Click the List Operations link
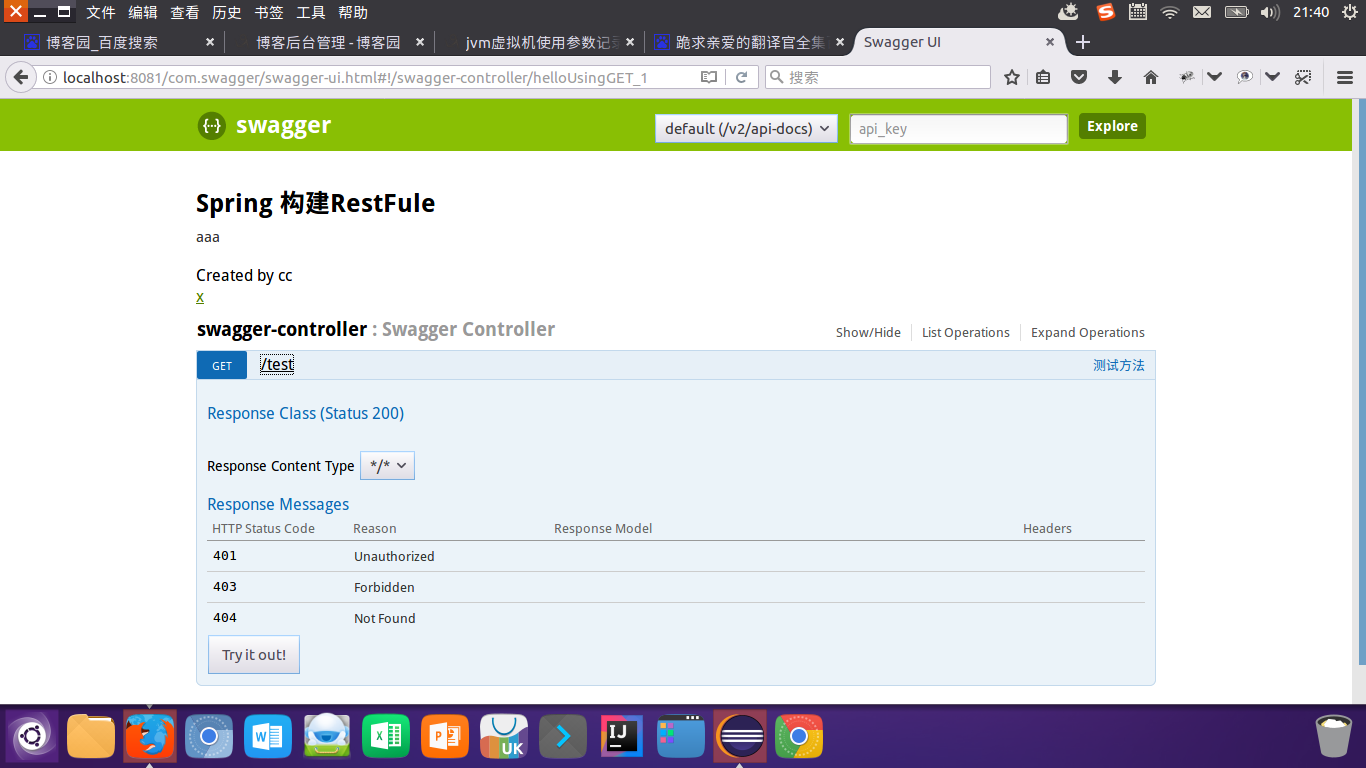The image size is (1366, 768). click(x=966, y=333)
